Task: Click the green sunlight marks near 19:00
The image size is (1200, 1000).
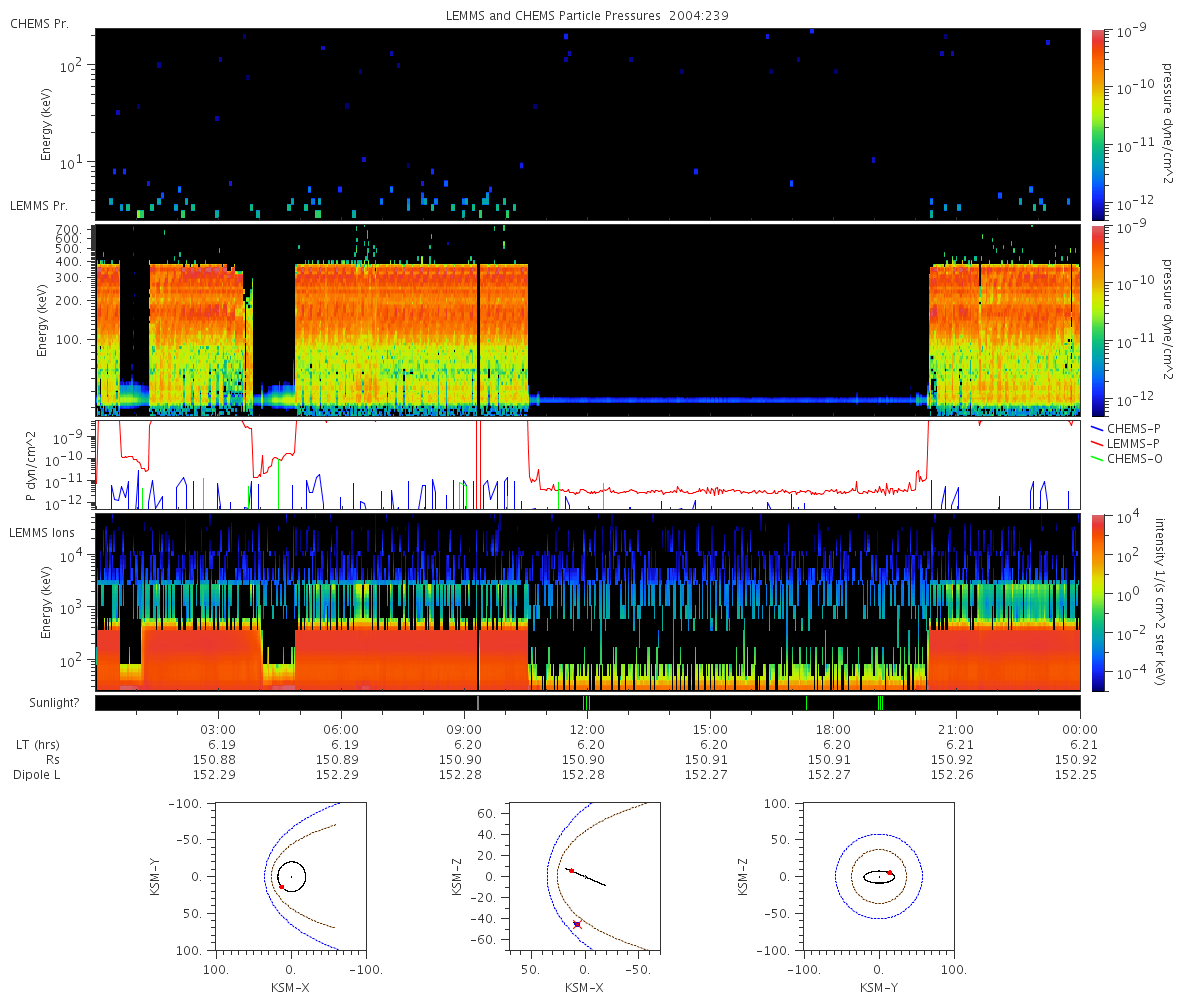Action: point(880,703)
